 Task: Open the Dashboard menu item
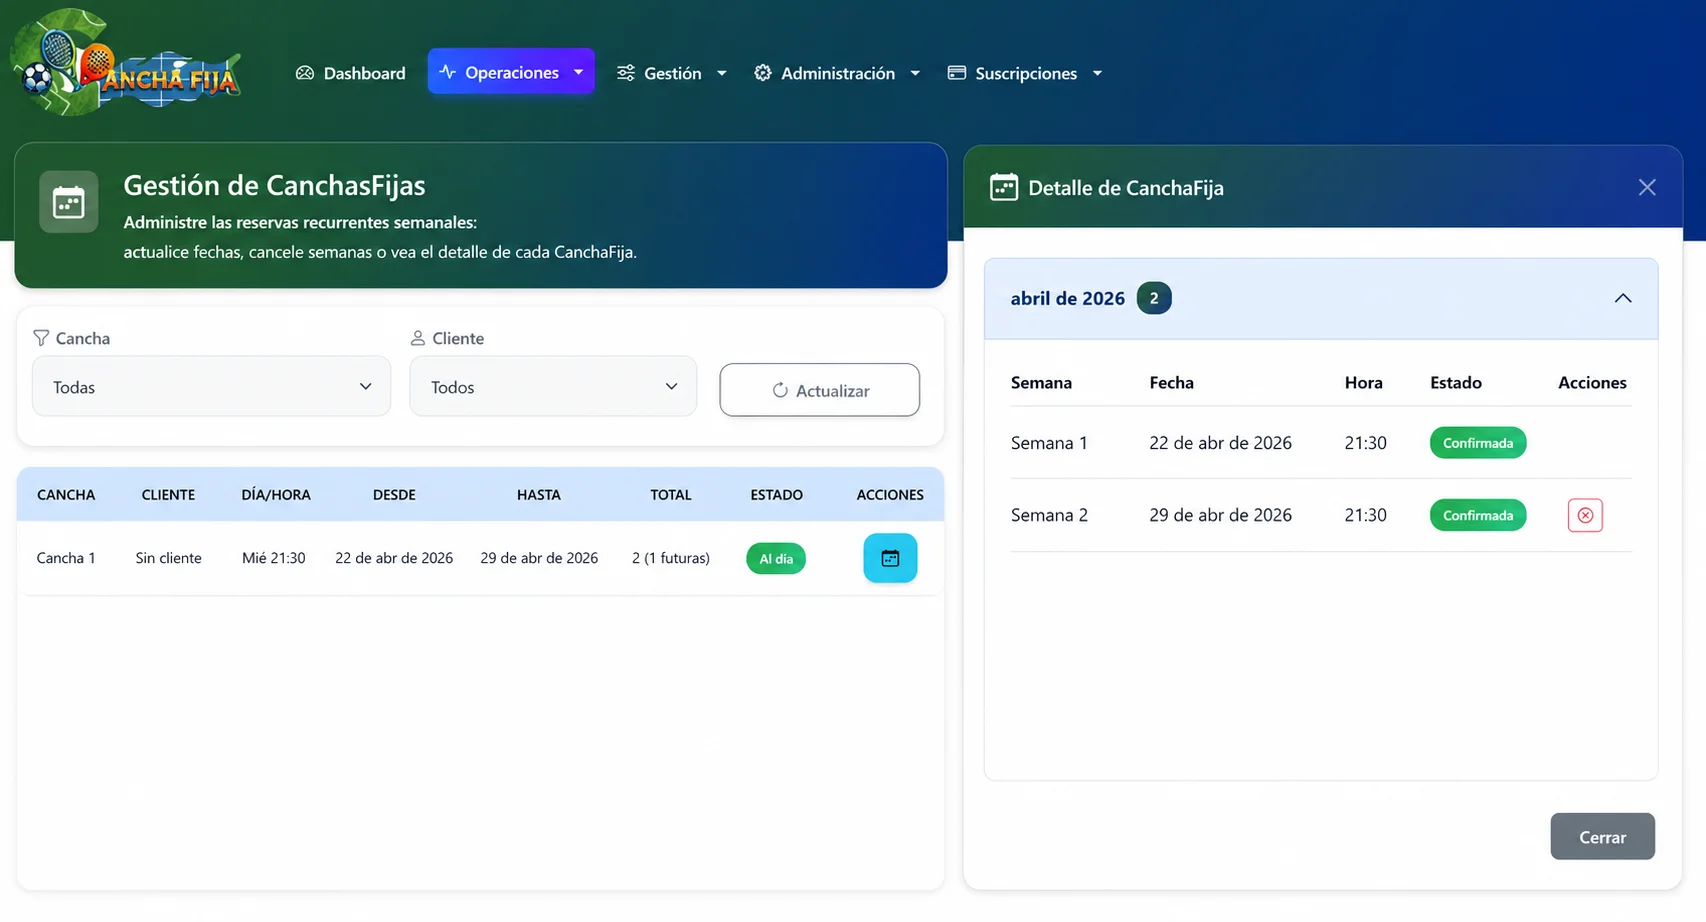[x=351, y=73]
